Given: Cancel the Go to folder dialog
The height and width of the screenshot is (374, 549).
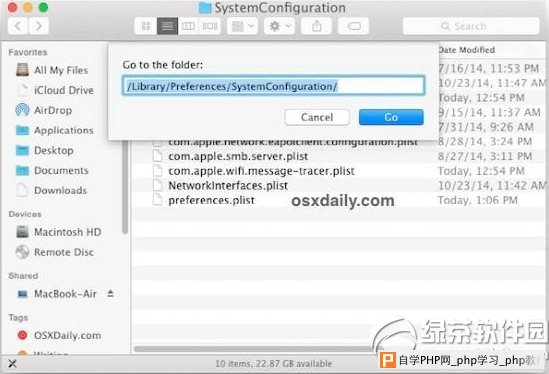Looking at the screenshot, I should tap(317, 117).
